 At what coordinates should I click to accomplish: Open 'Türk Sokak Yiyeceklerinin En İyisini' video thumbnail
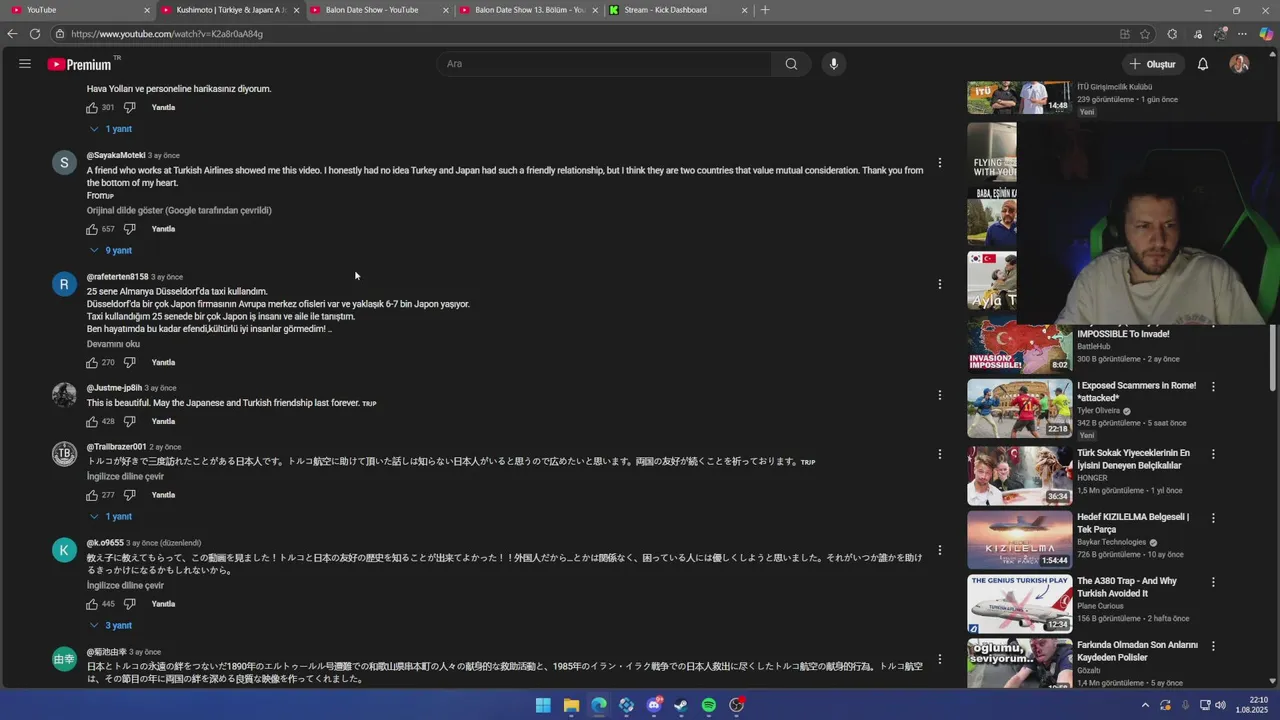coord(1019,476)
